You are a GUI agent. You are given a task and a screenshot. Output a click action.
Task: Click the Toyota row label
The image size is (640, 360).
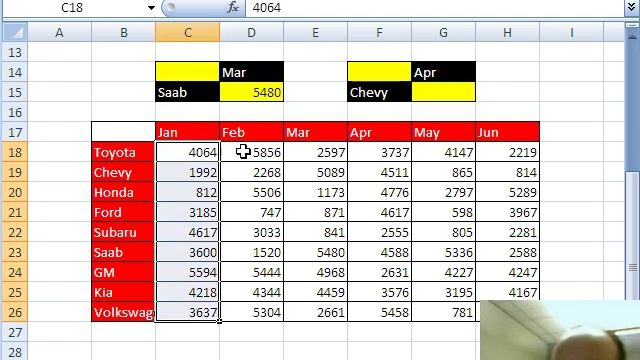pos(124,152)
